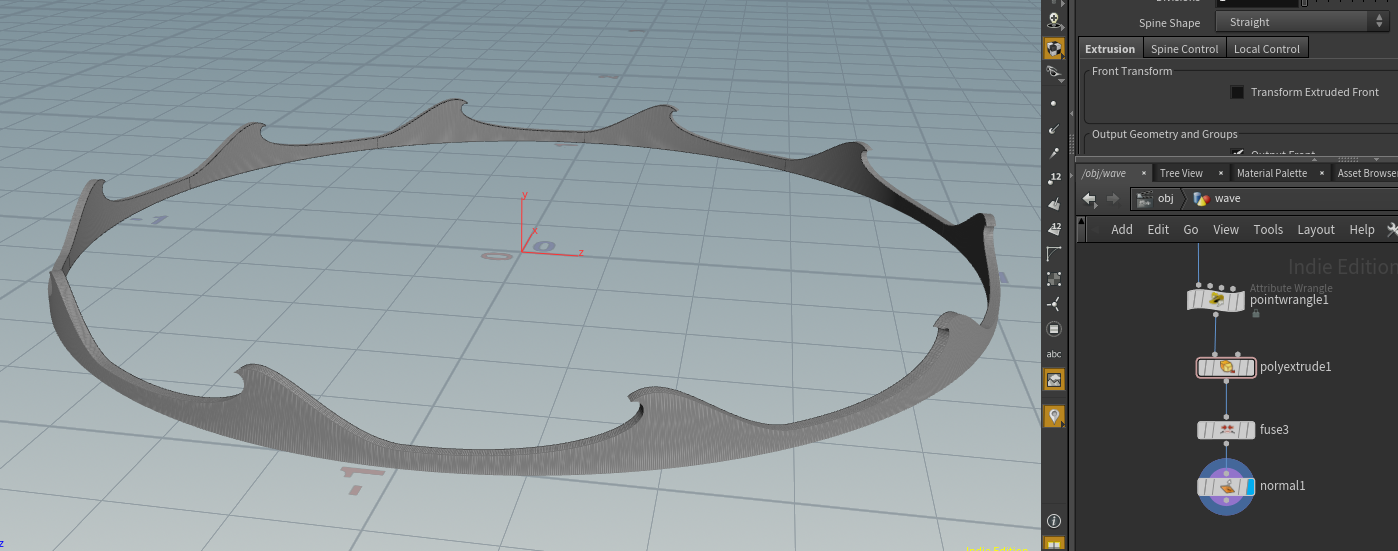
Task: Click the fuse3 node icon
Action: tap(1226, 430)
